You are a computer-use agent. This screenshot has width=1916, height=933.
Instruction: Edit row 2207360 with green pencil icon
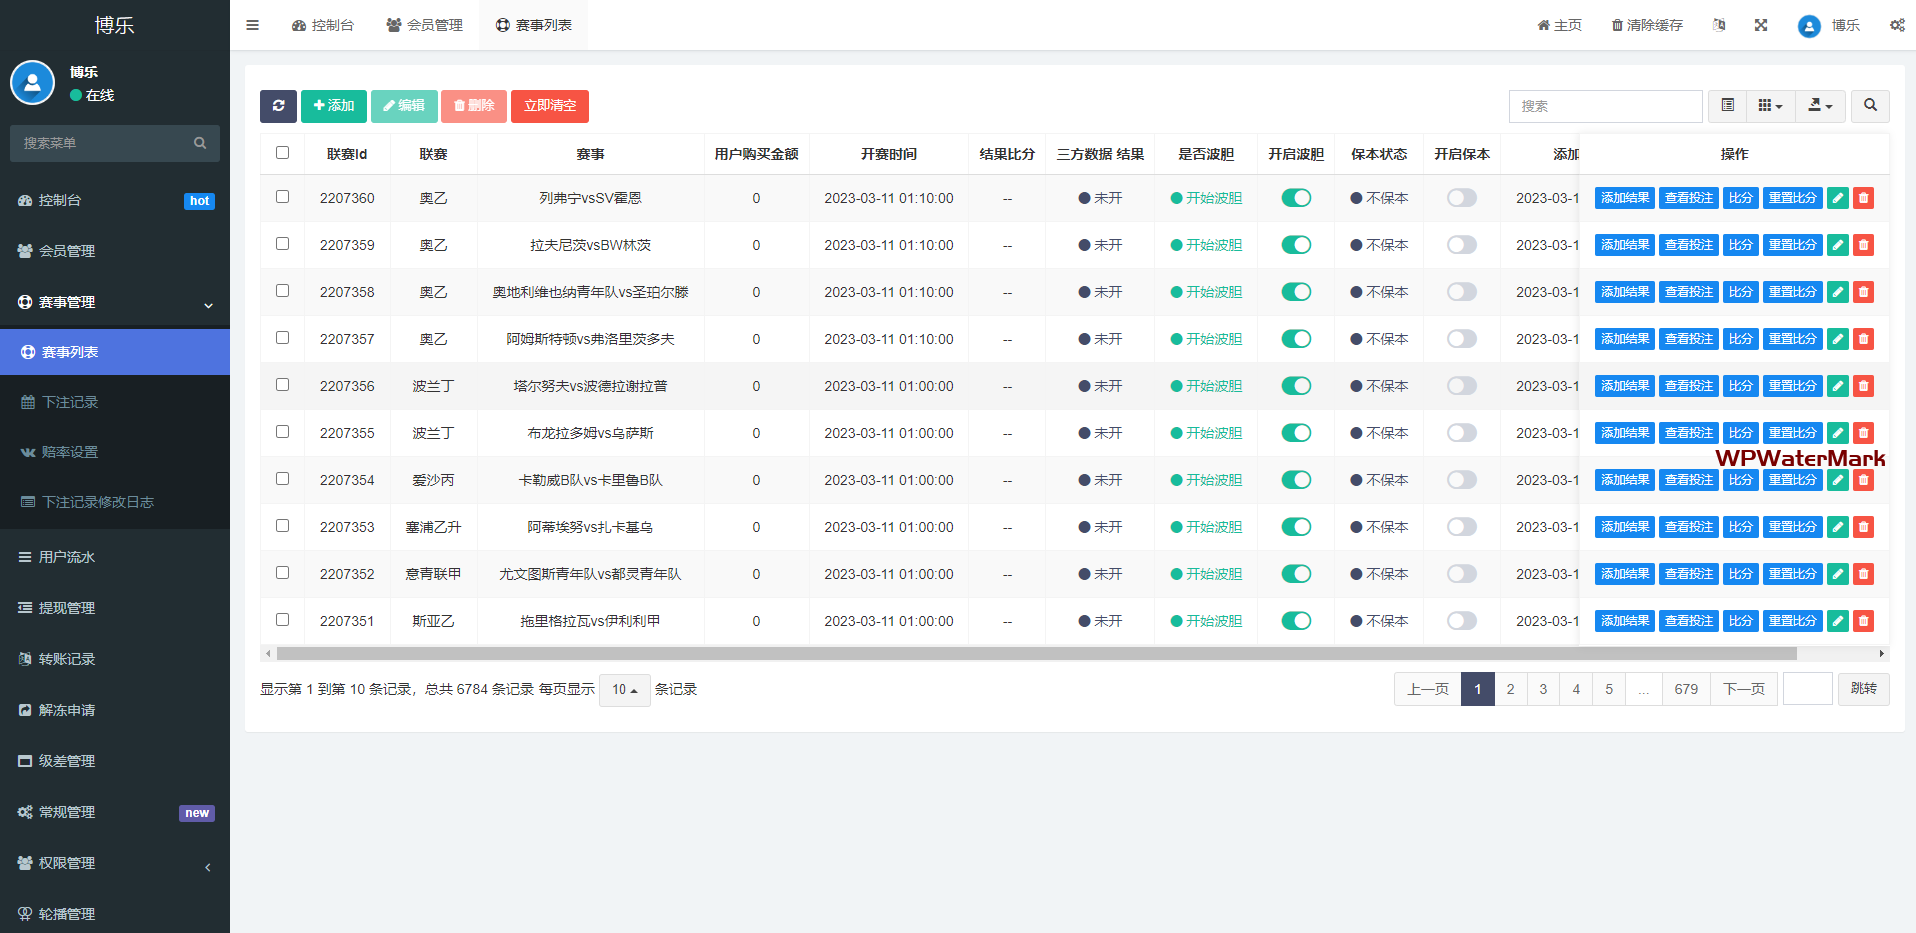point(1838,198)
